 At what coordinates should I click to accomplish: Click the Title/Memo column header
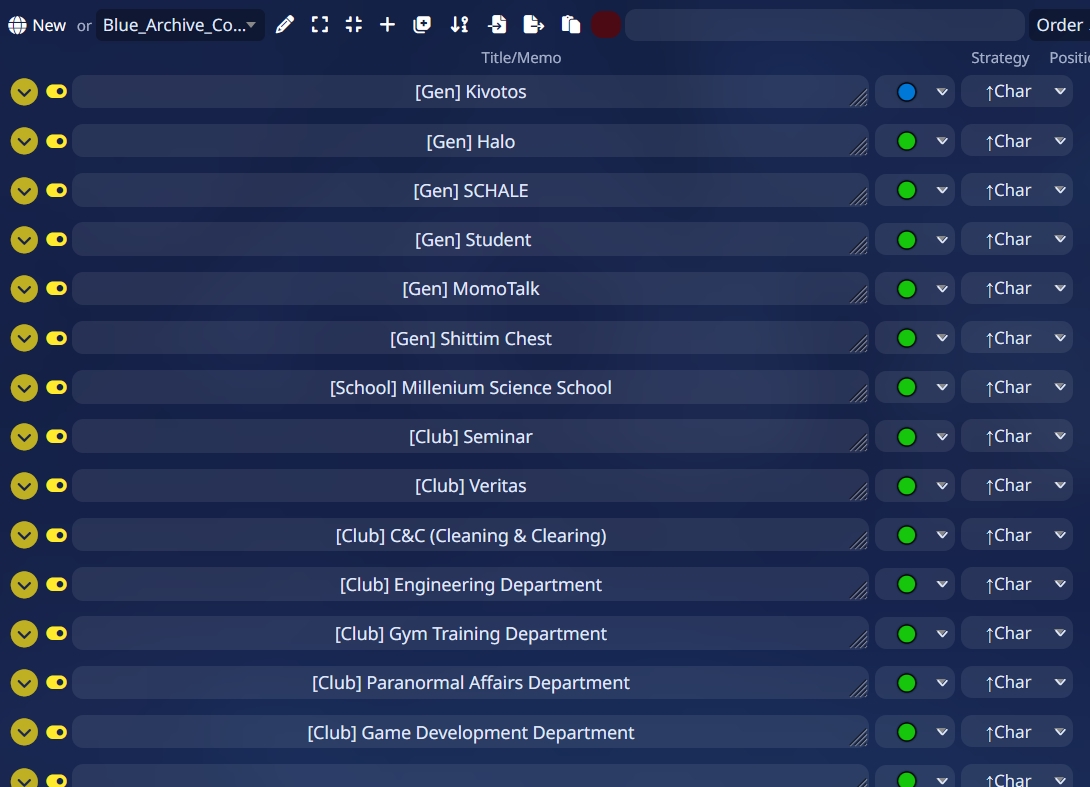[x=521, y=58]
